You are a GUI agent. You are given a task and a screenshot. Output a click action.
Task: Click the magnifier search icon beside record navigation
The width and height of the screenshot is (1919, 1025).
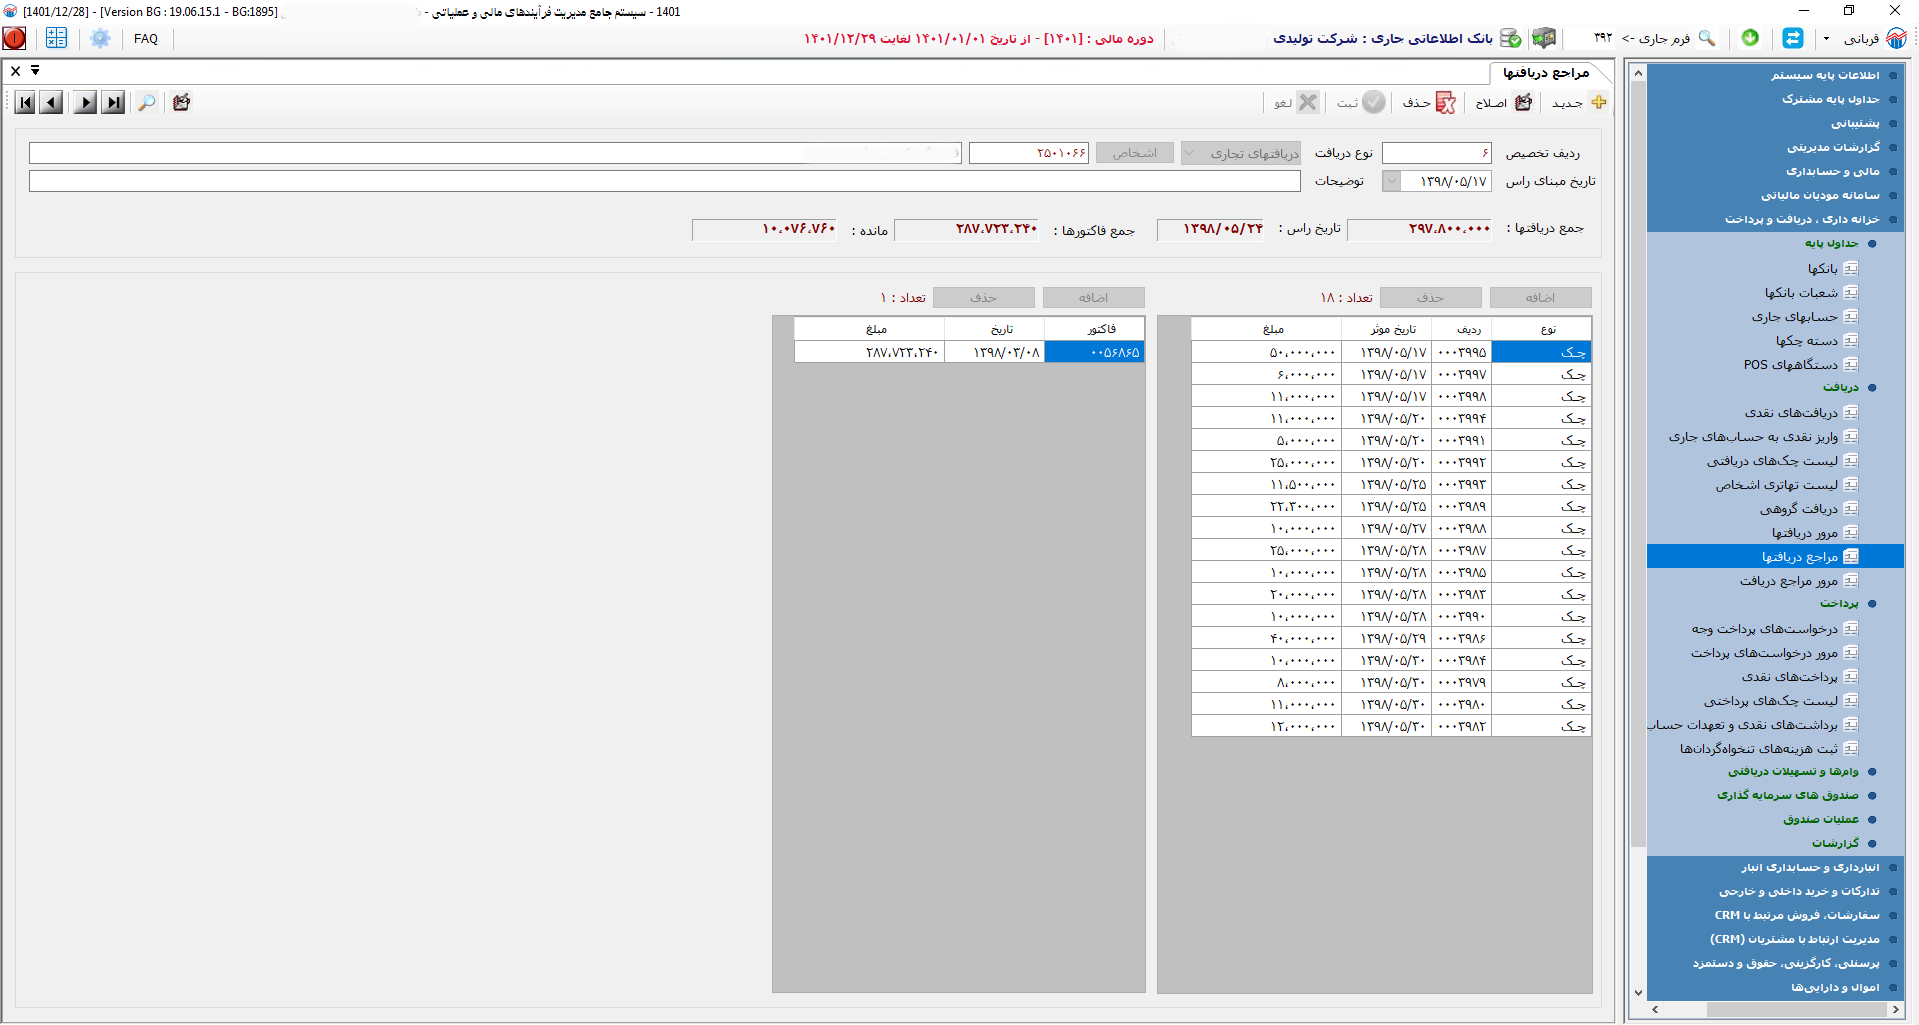[147, 102]
